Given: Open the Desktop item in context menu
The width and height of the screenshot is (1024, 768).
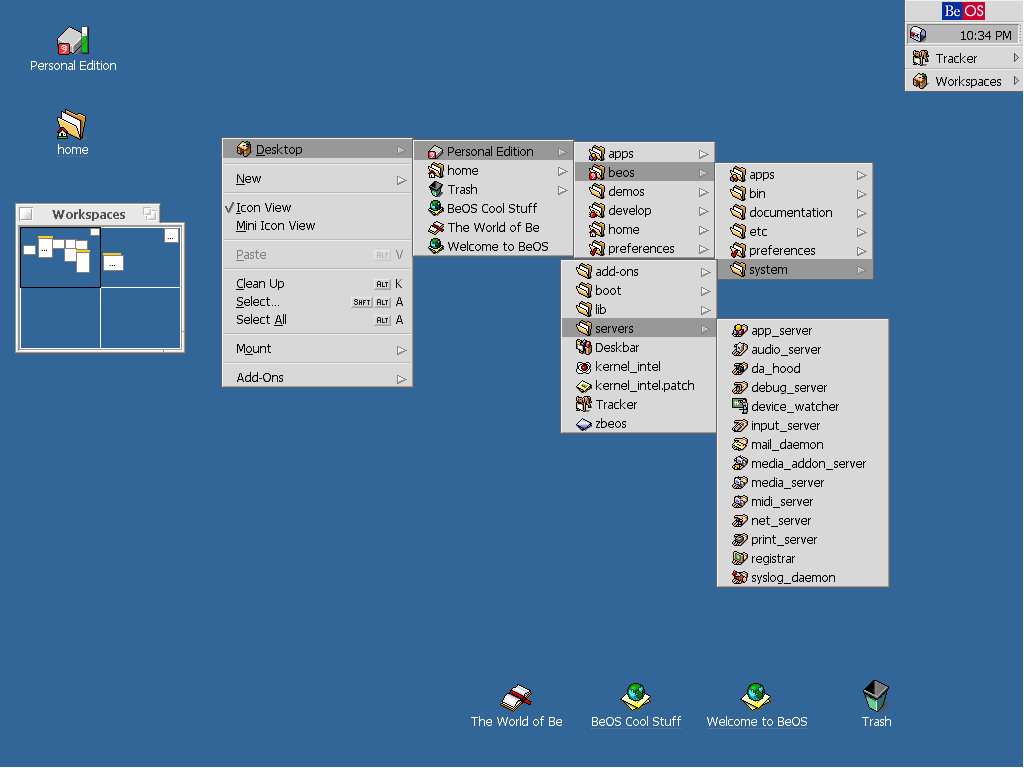Looking at the screenshot, I should click(317, 150).
